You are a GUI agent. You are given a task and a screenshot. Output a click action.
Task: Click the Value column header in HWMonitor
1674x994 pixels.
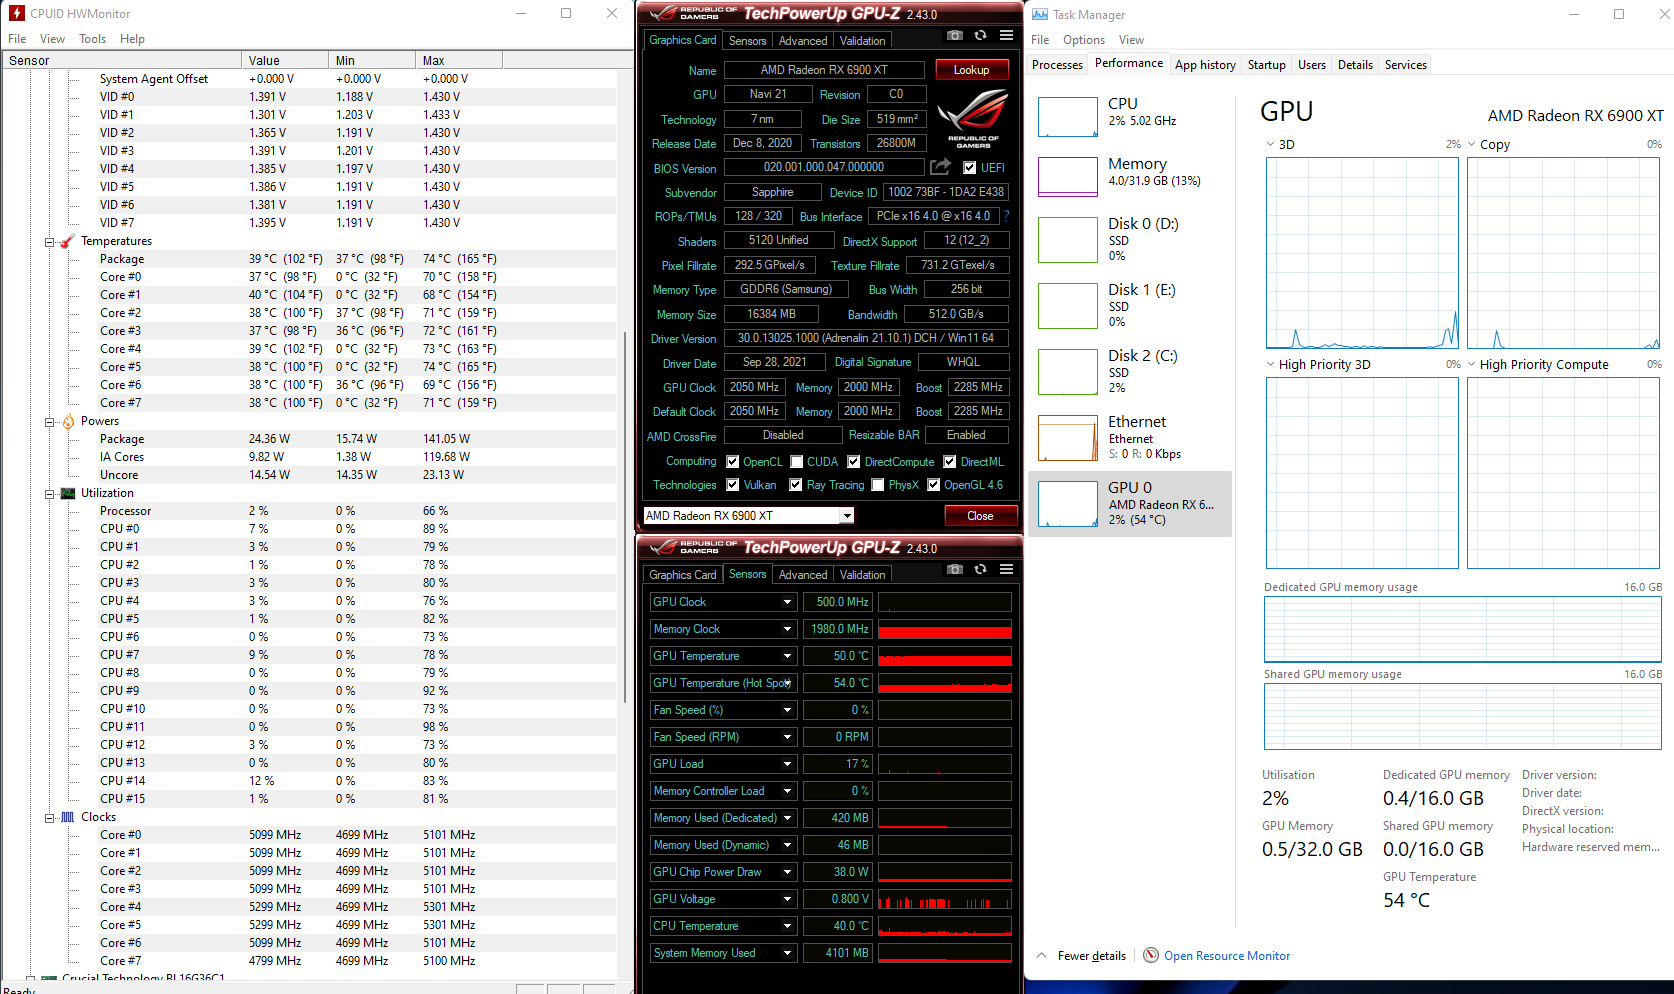pyautogui.click(x=285, y=60)
